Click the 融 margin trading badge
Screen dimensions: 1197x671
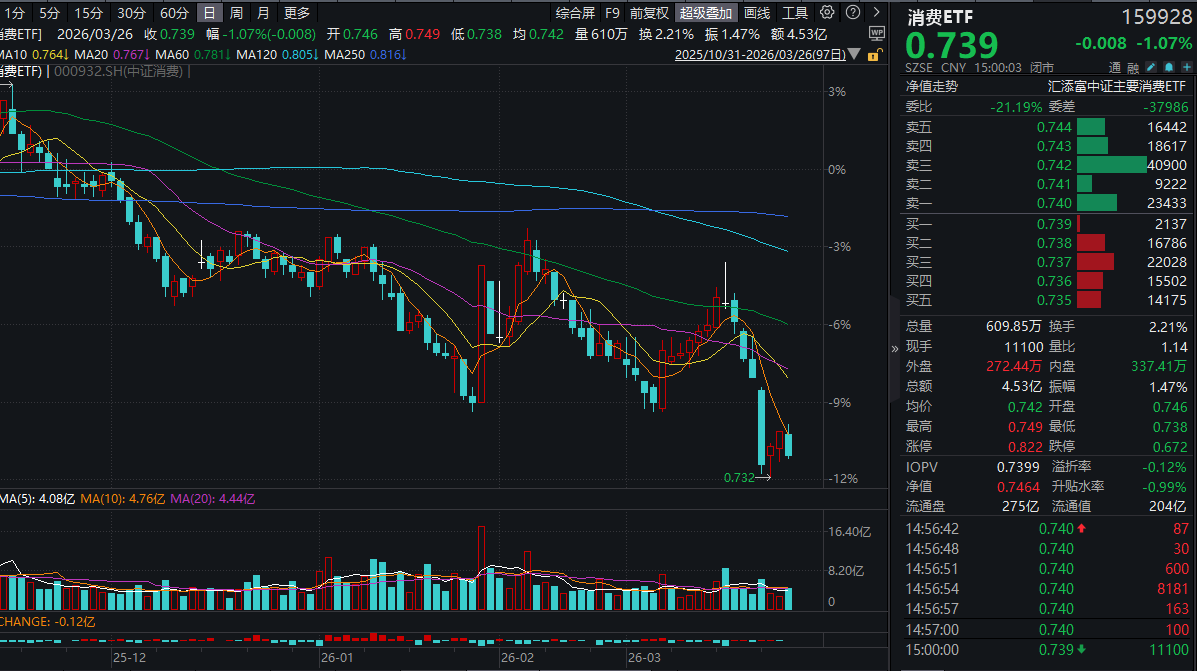(x=1133, y=68)
